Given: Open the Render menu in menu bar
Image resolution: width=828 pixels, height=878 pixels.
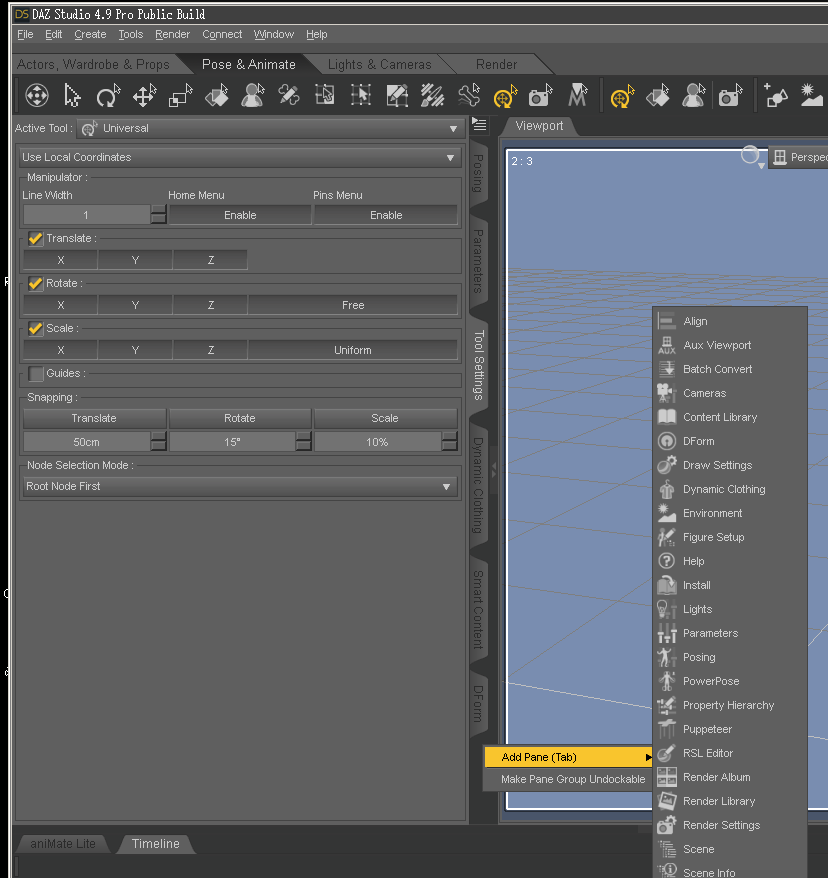Looking at the screenshot, I should coord(172,34).
